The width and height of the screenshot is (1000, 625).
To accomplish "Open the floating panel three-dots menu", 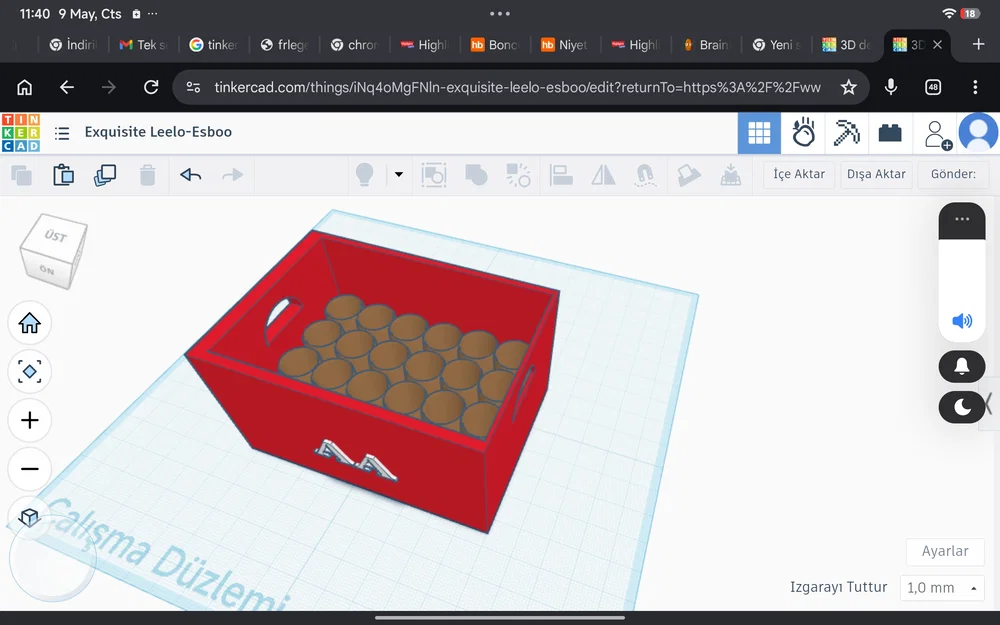I will click(962, 219).
